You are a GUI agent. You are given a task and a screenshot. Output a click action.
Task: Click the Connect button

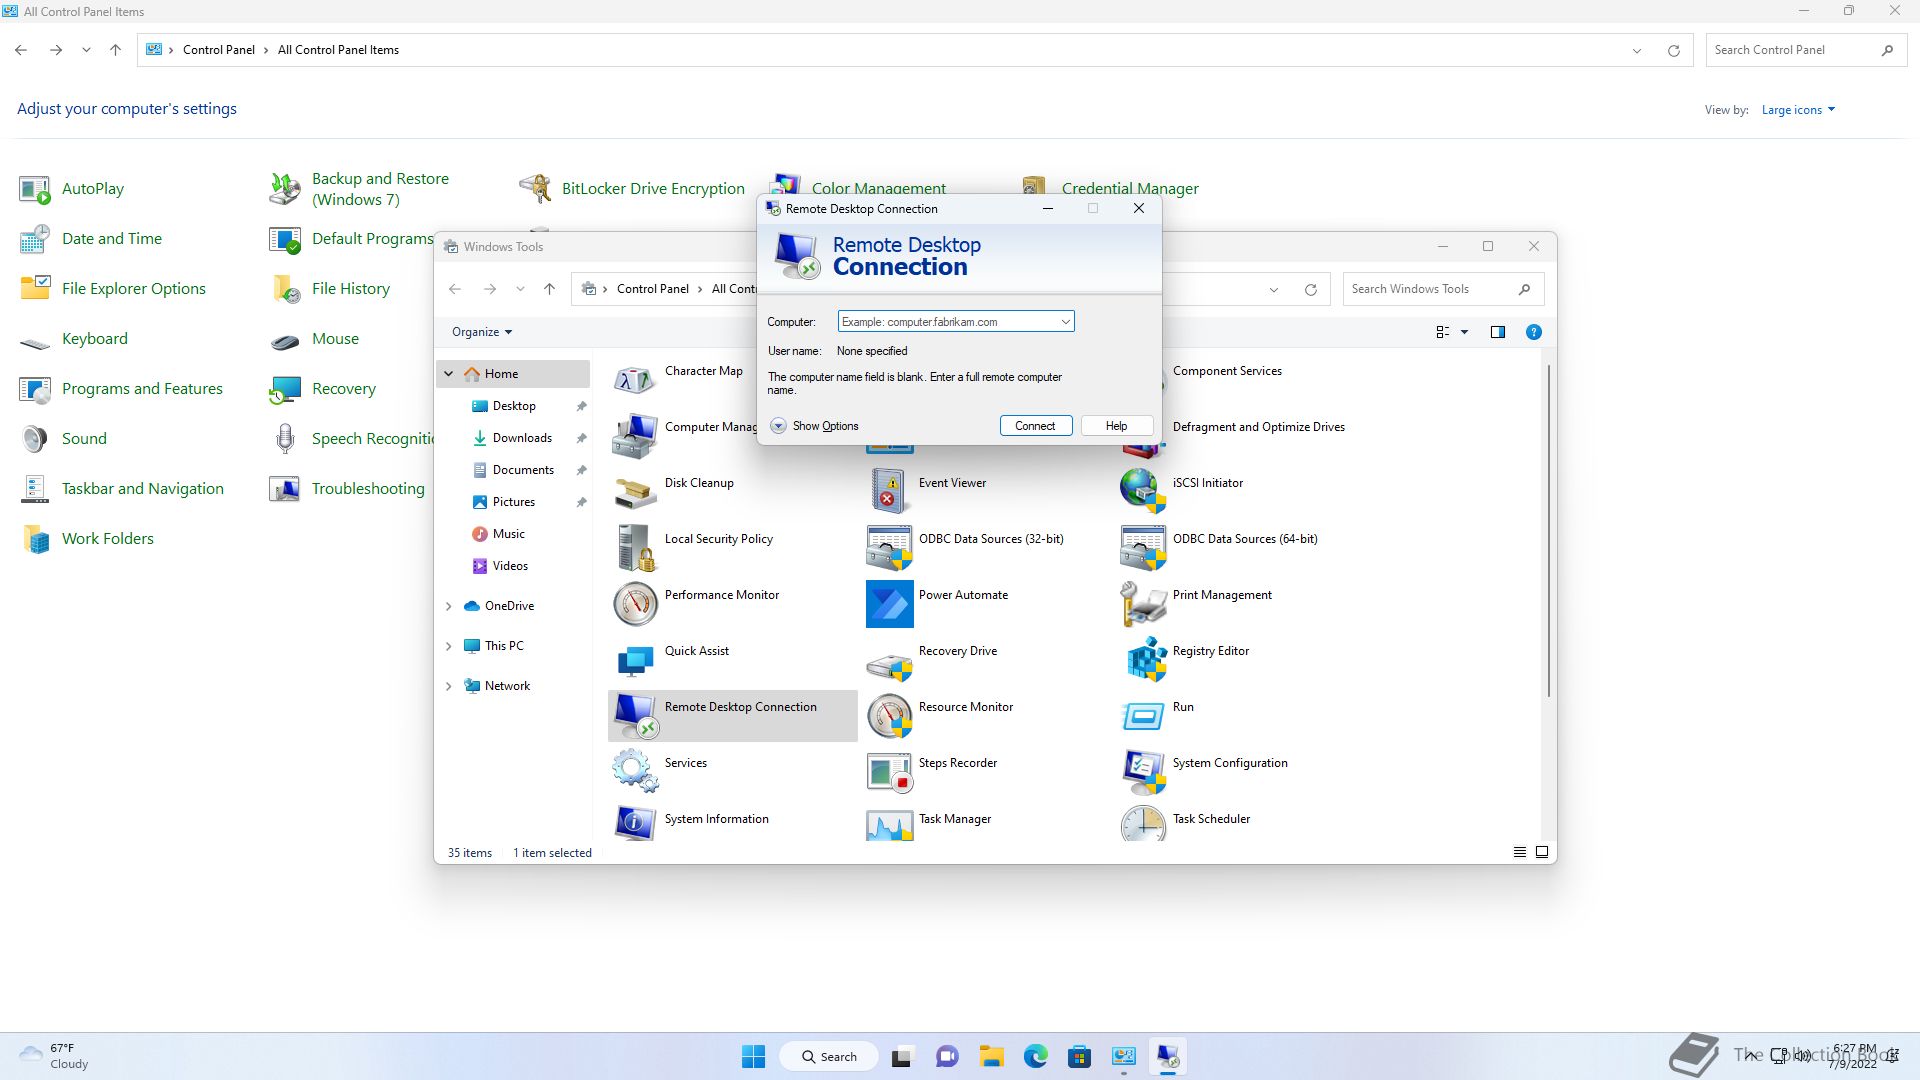tap(1035, 426)
